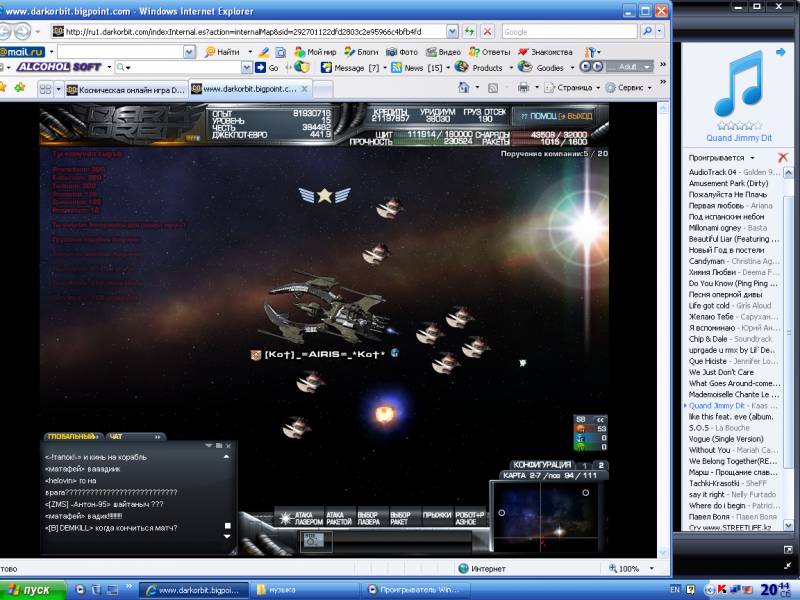Open Фото in mail.ru toolbar

[402, 52]
